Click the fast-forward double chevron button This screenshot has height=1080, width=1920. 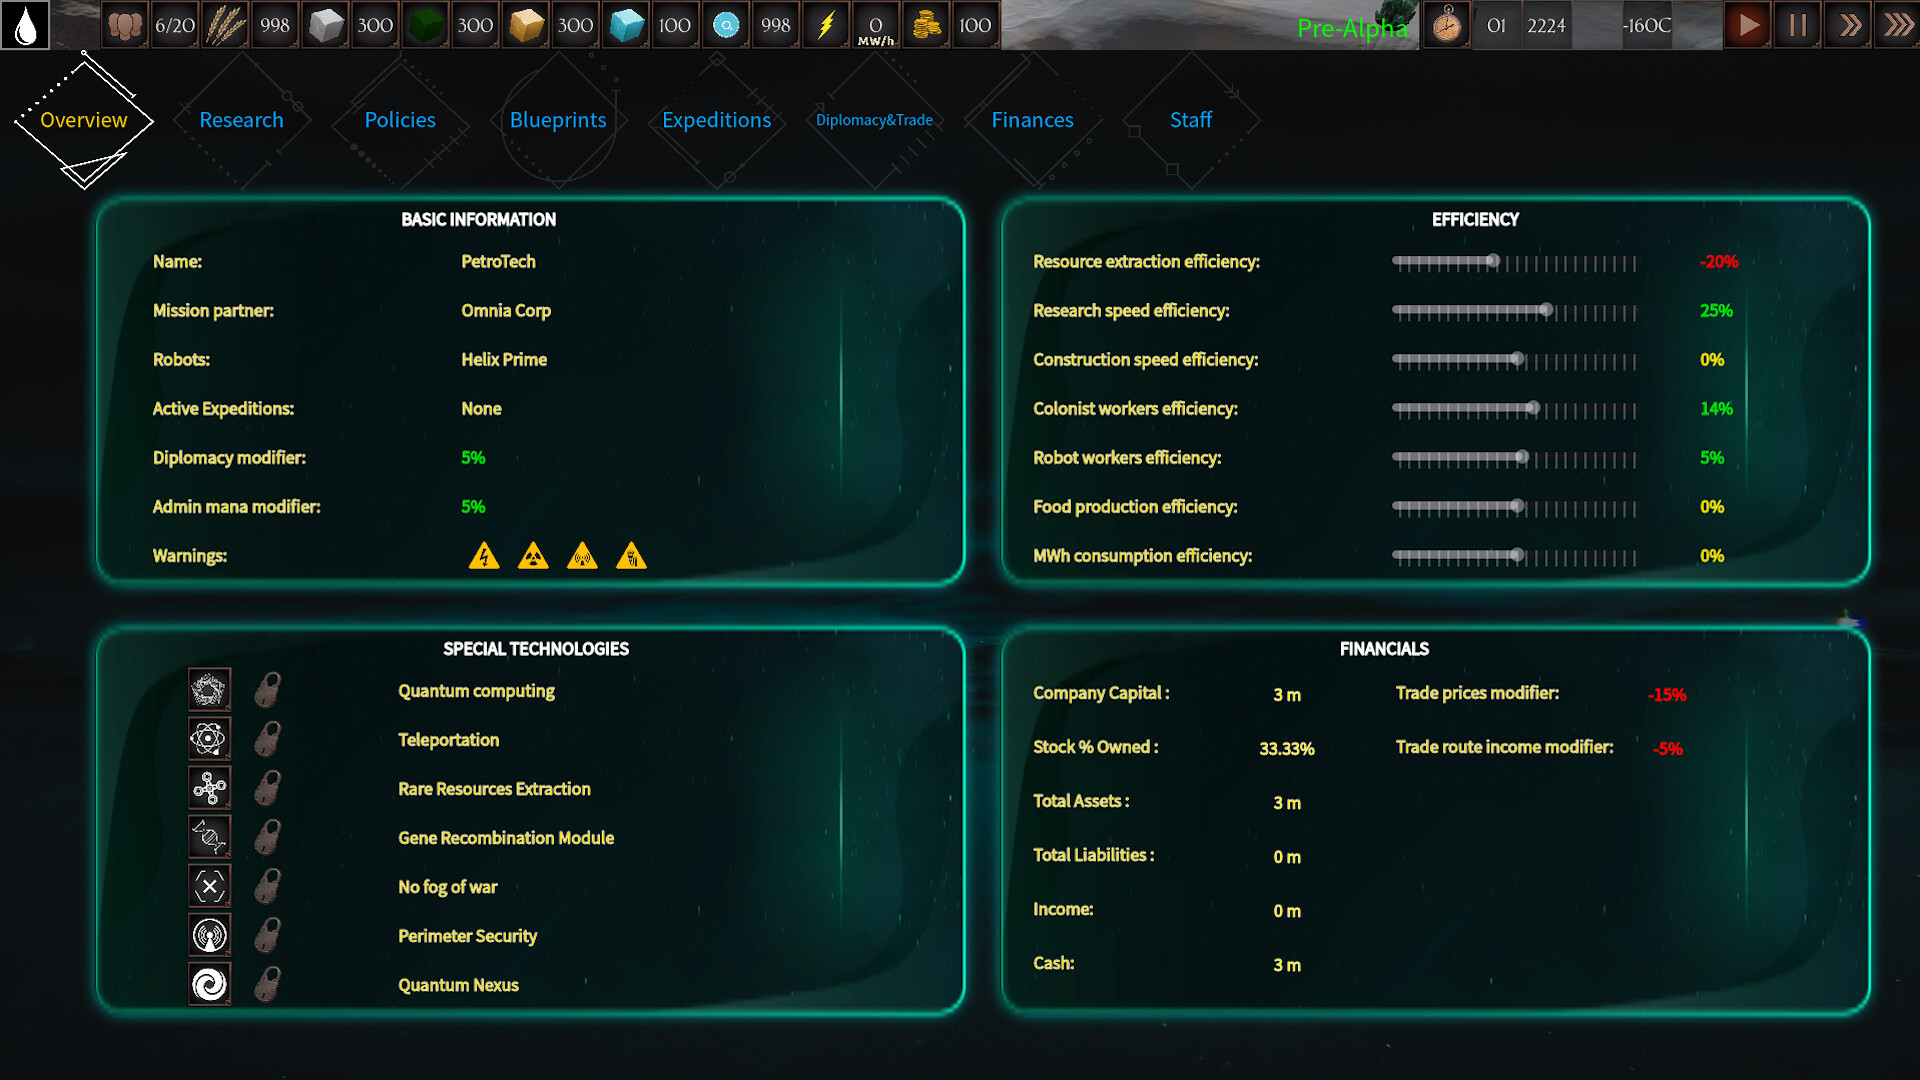coord(1849,25)
